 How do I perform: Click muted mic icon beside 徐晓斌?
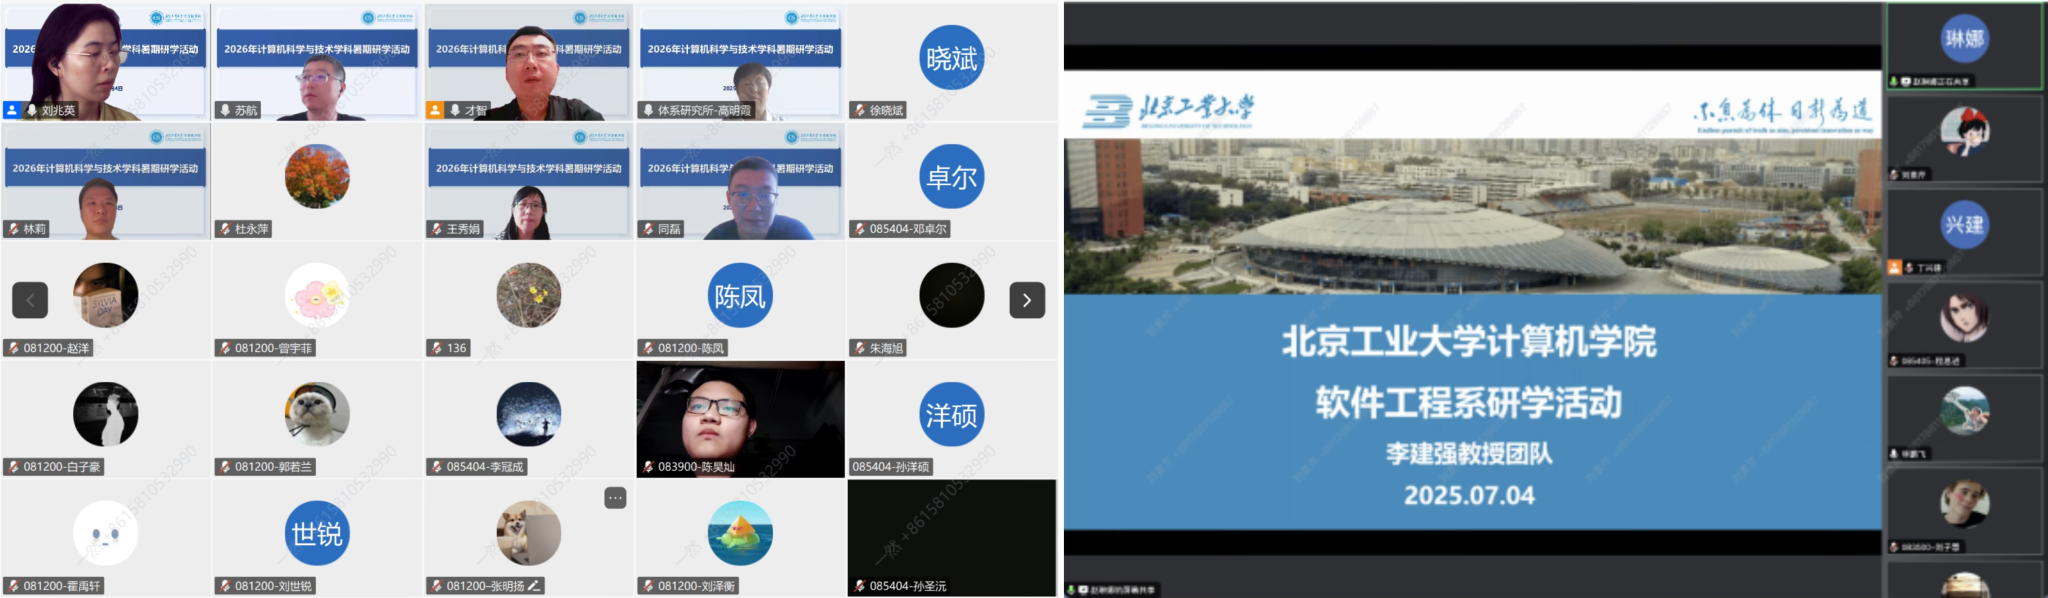pyautogui.click(x=859, y=110)
